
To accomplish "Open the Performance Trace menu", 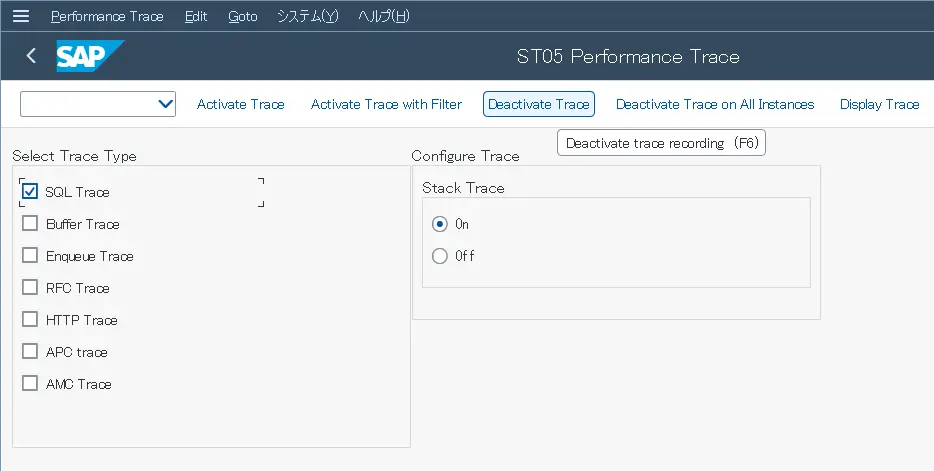I will click(106, 16).
